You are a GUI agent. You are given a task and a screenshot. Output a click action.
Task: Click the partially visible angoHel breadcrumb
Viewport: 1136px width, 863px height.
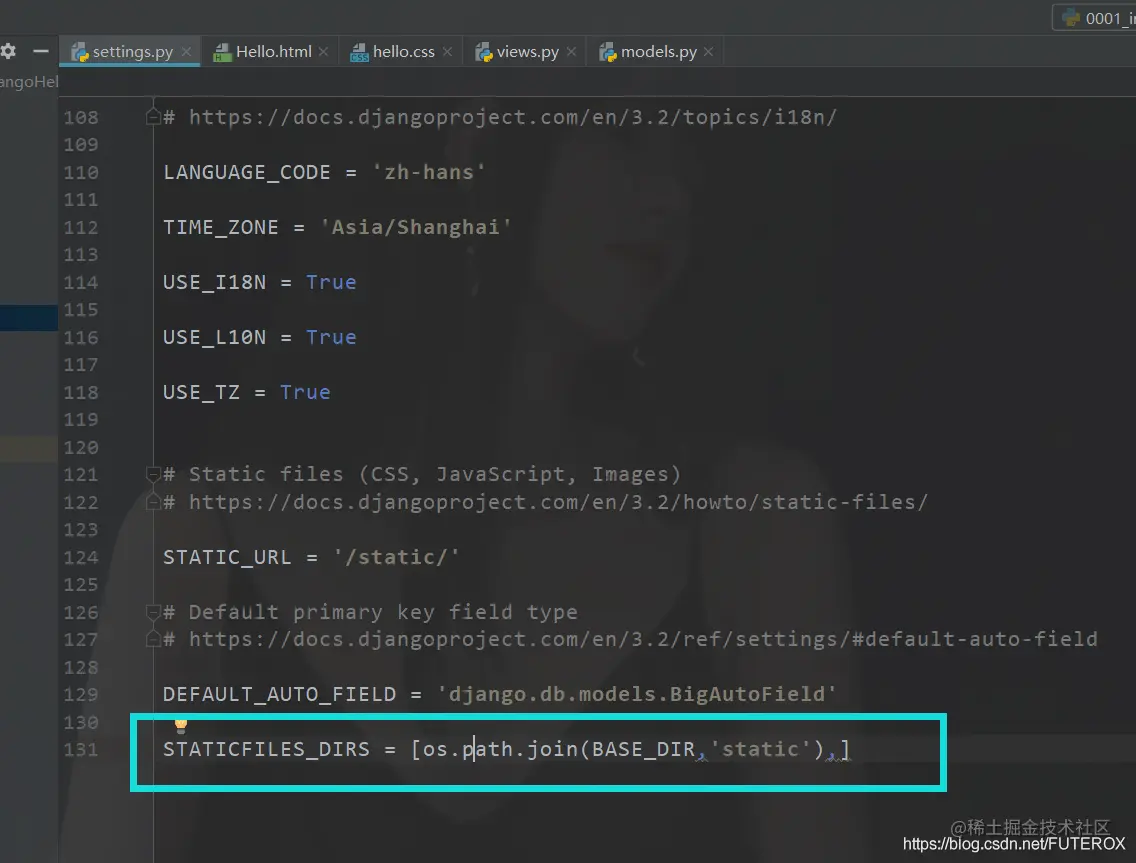[x=29, y=82]
